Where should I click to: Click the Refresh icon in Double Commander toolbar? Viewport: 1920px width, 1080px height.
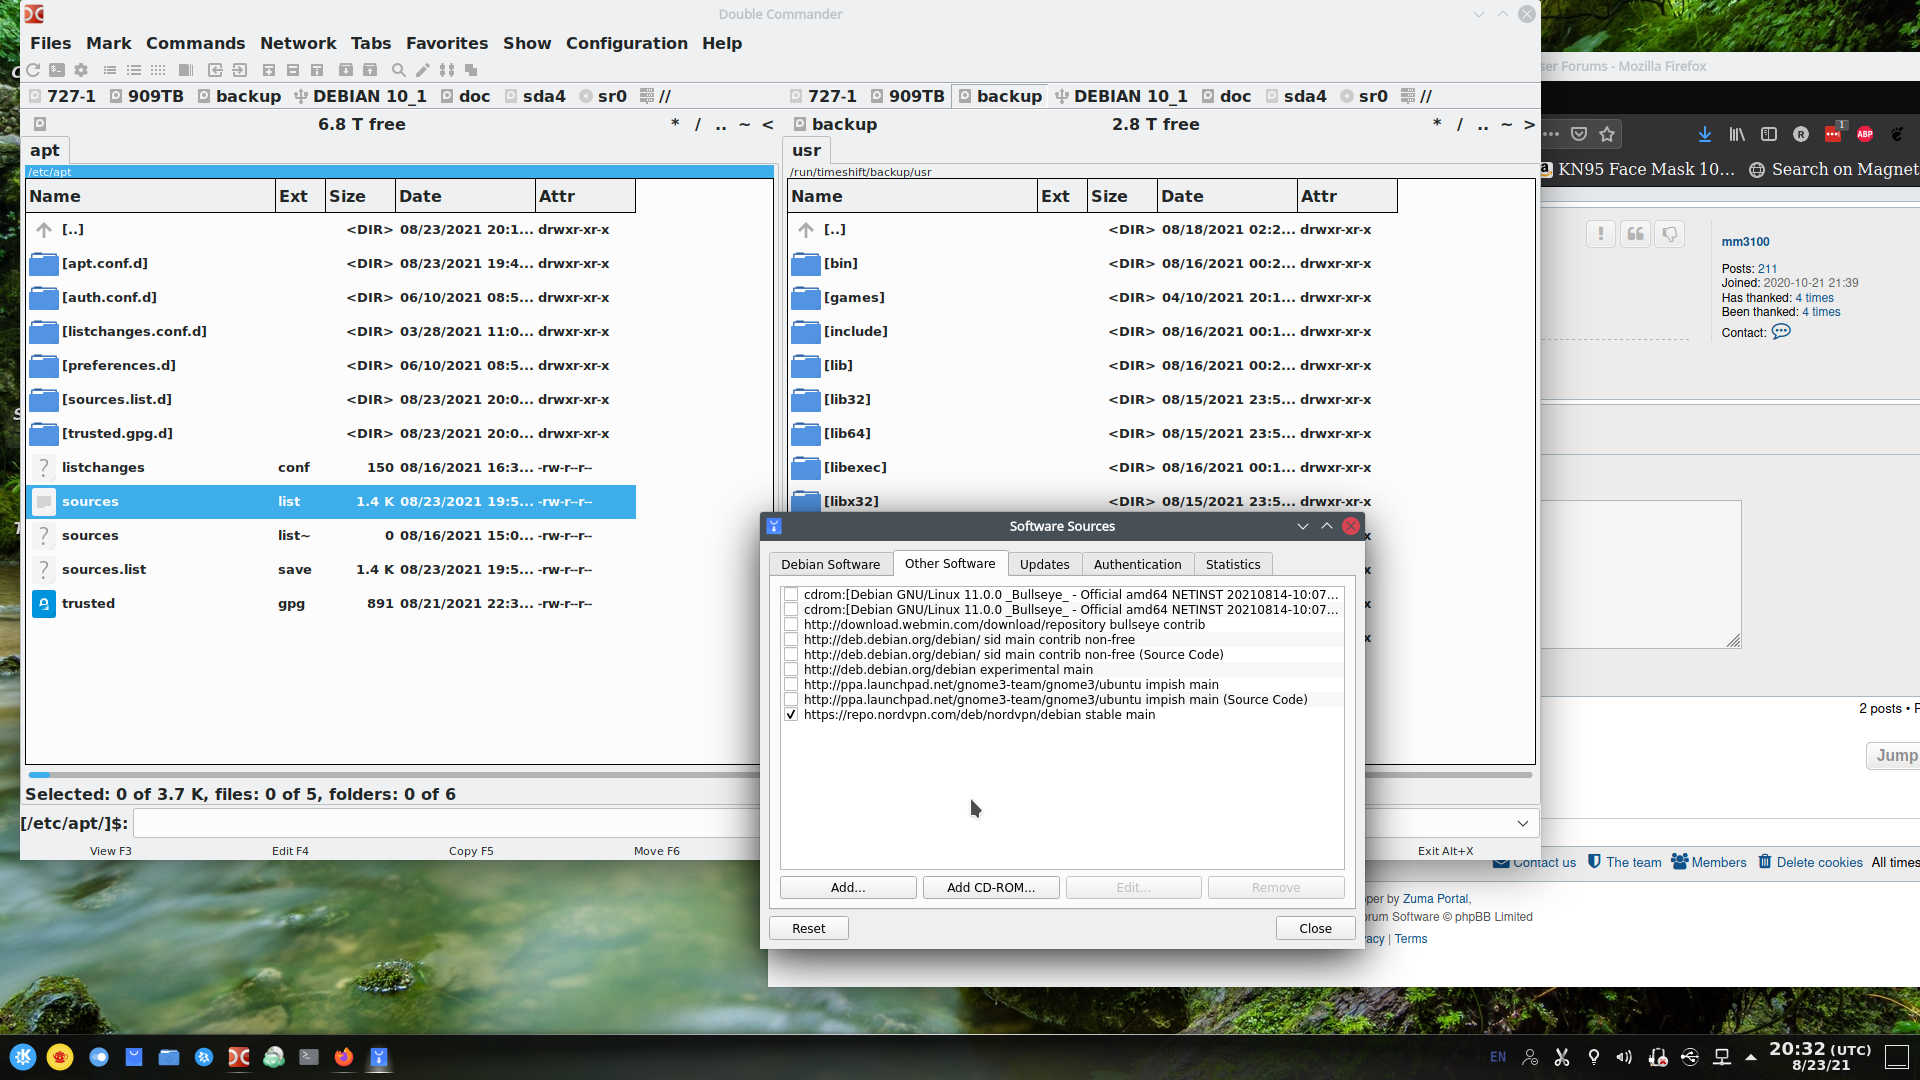tap(33, 70)
